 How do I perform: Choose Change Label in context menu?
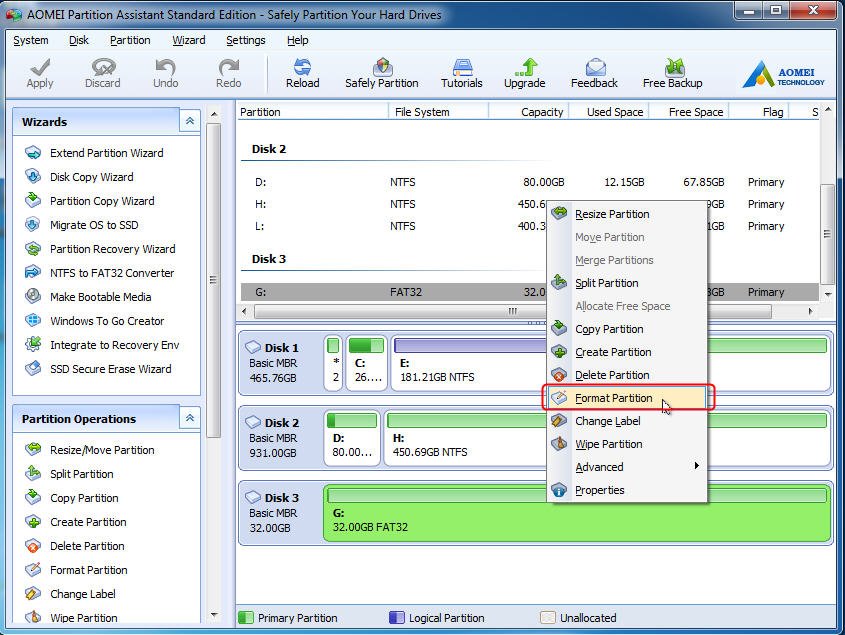coord(627,421)
